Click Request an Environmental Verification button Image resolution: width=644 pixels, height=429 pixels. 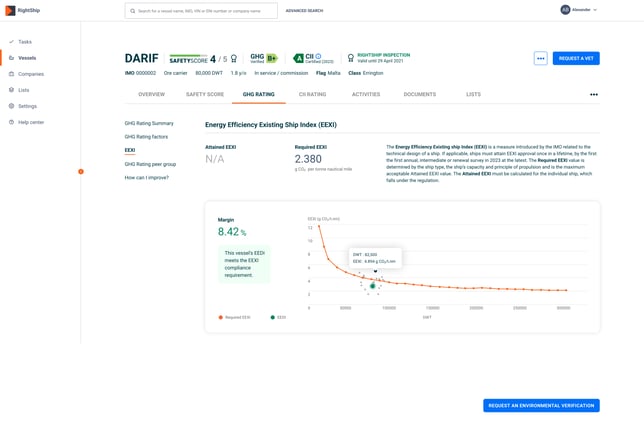[541, 406]
